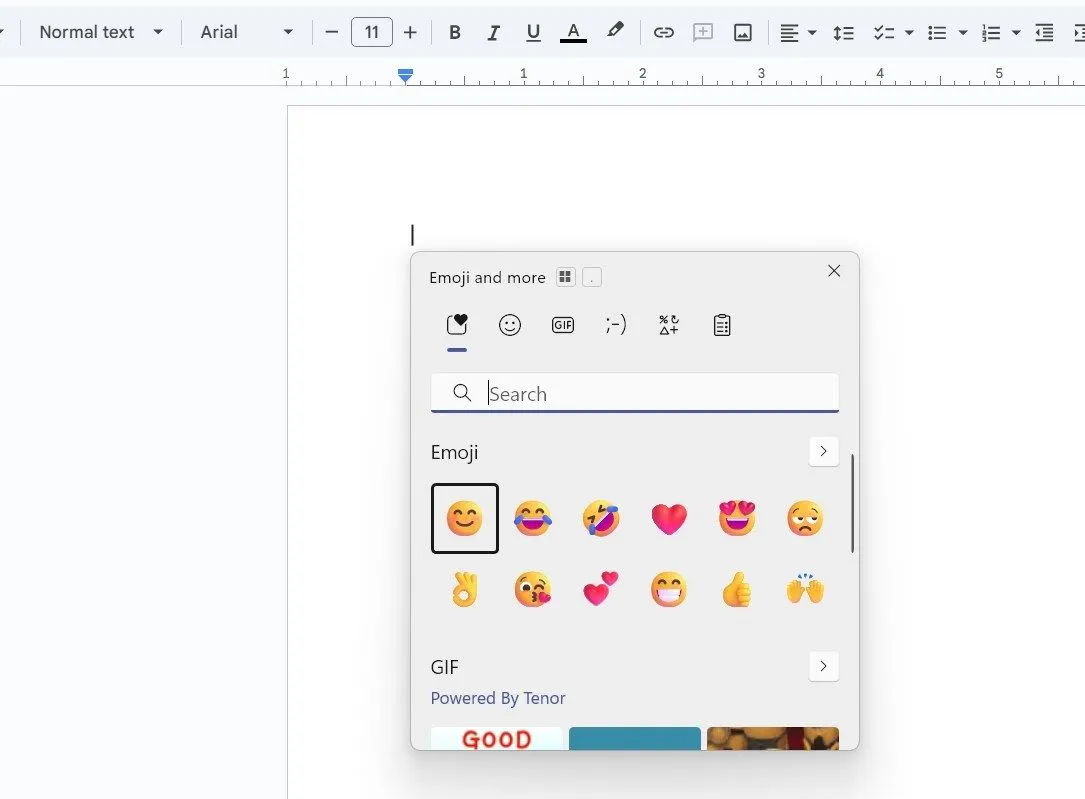Select the GIF tab in the emoji panel
The height and width of the screenshot is (799, 1085).
click(563, 325)
